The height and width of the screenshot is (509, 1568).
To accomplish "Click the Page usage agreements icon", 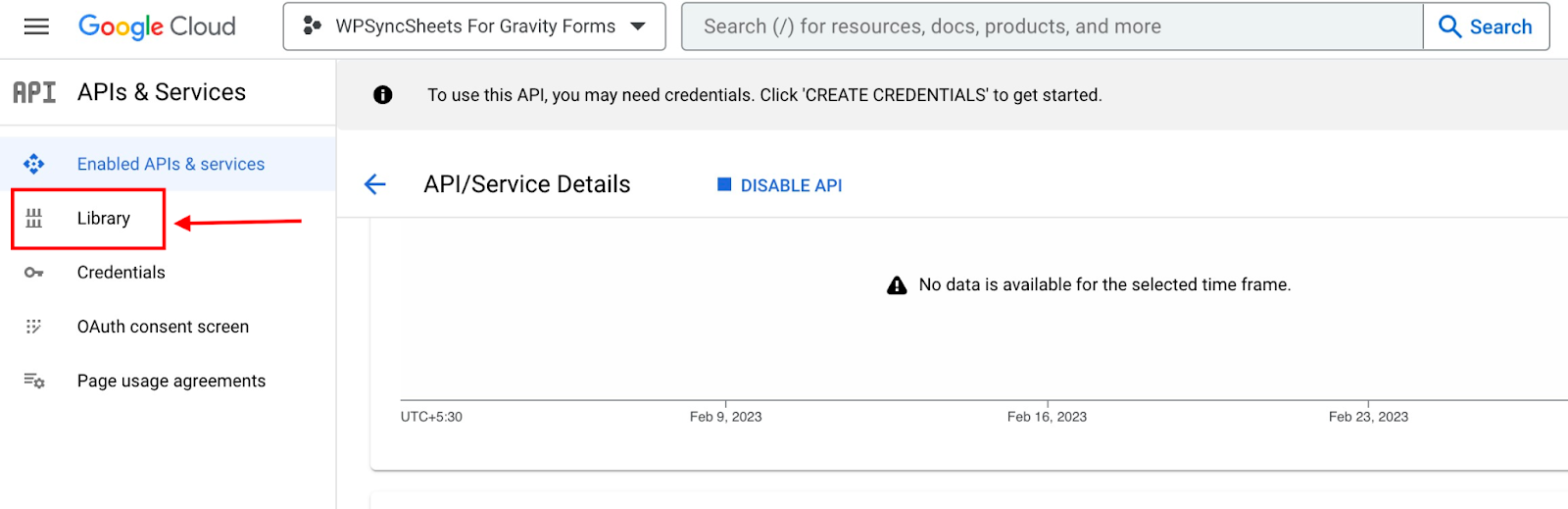I will [34, 381].
